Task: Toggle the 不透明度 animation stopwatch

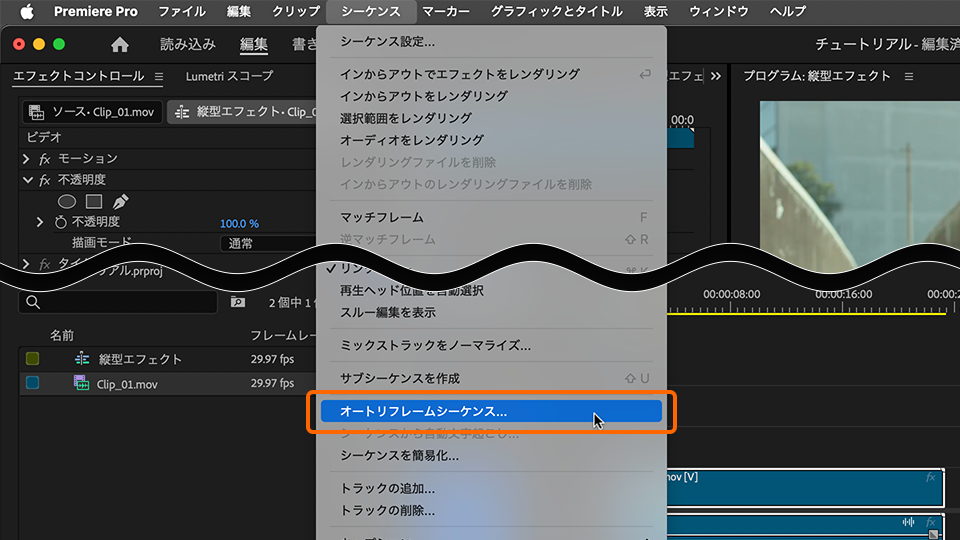Action: (60, 222)
